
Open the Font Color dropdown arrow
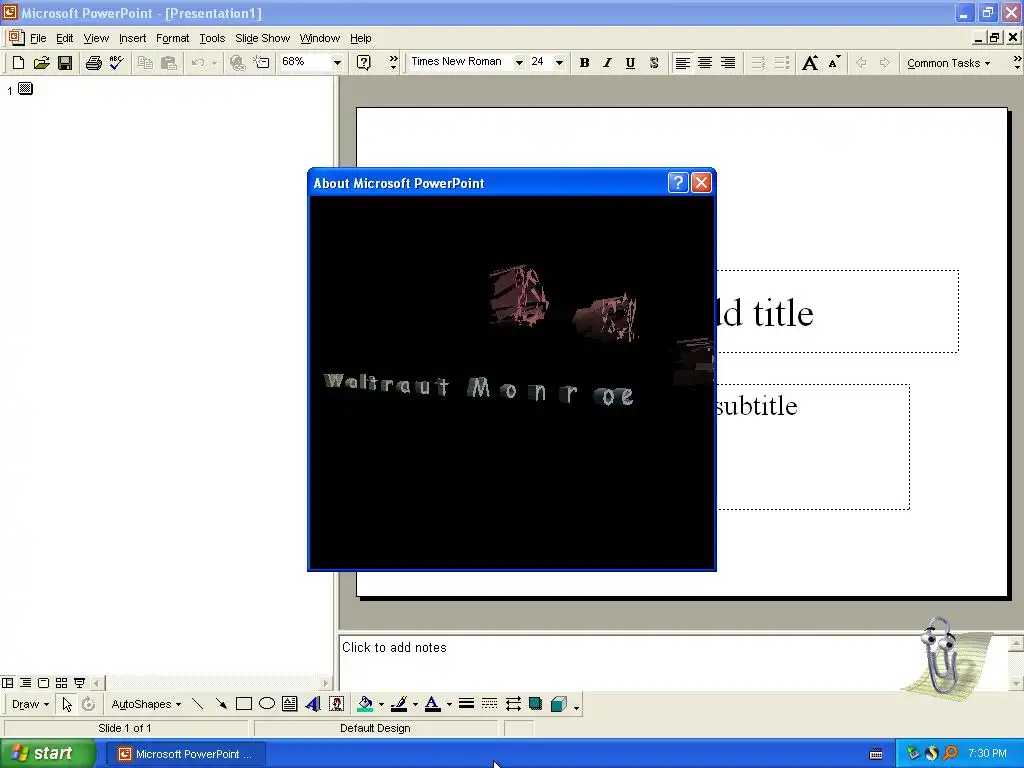pyautogui.click(x=449, y=704)
